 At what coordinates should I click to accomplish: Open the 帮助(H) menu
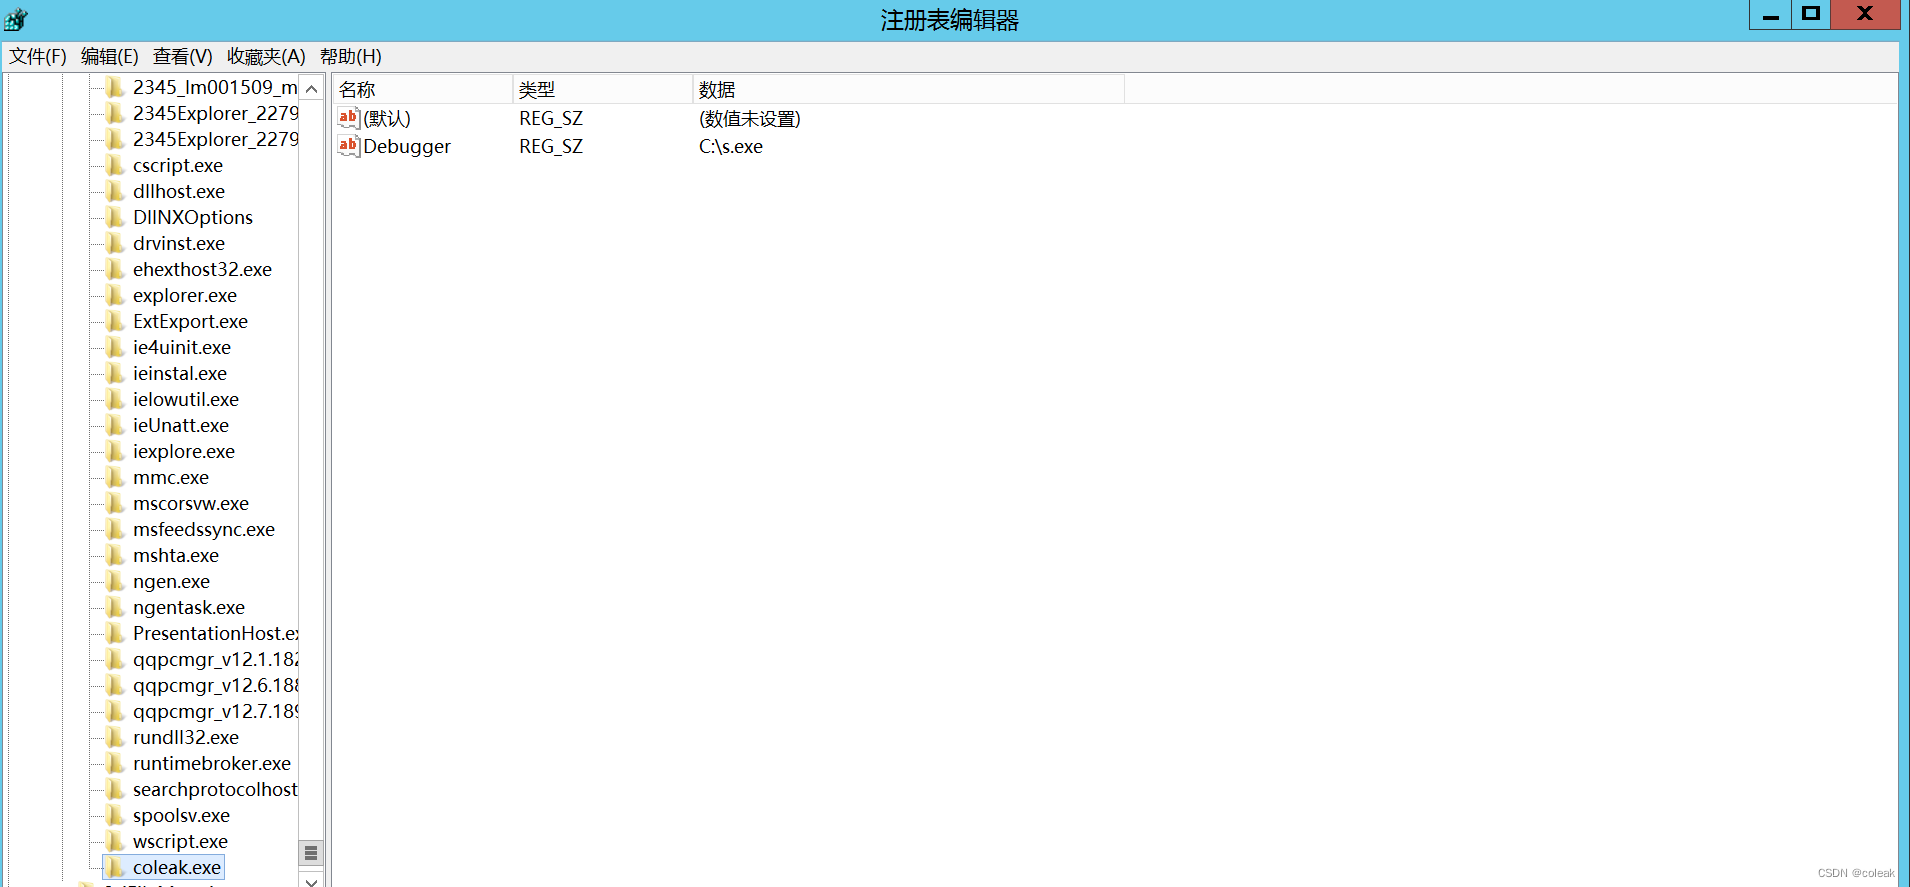pyautogui.click(x=351, y=57)
